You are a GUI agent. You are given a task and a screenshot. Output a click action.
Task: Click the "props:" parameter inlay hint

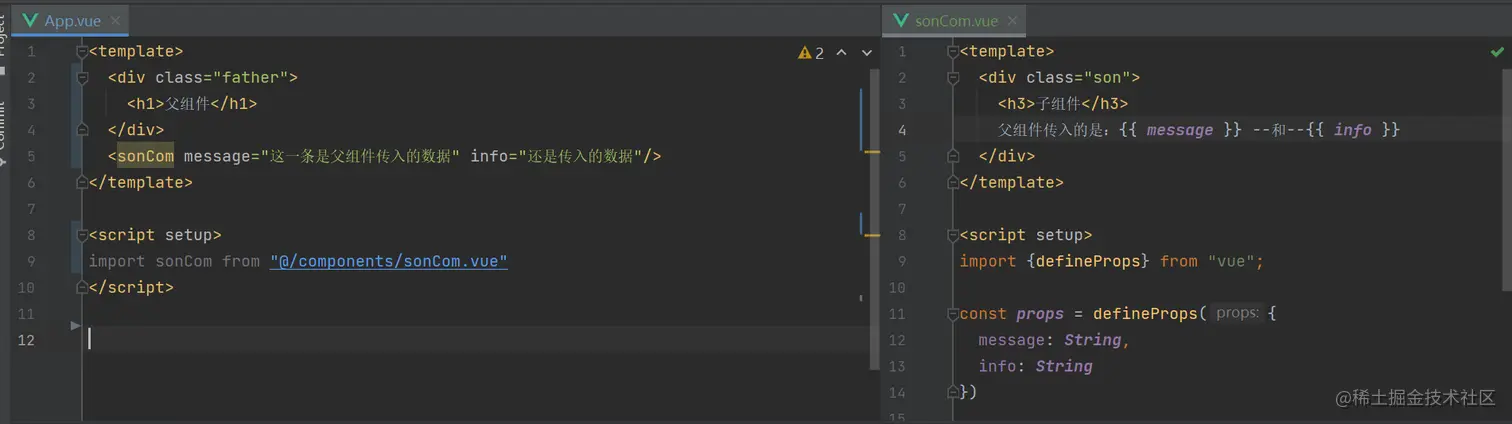pyautogui.click(x=1237, y=313)
